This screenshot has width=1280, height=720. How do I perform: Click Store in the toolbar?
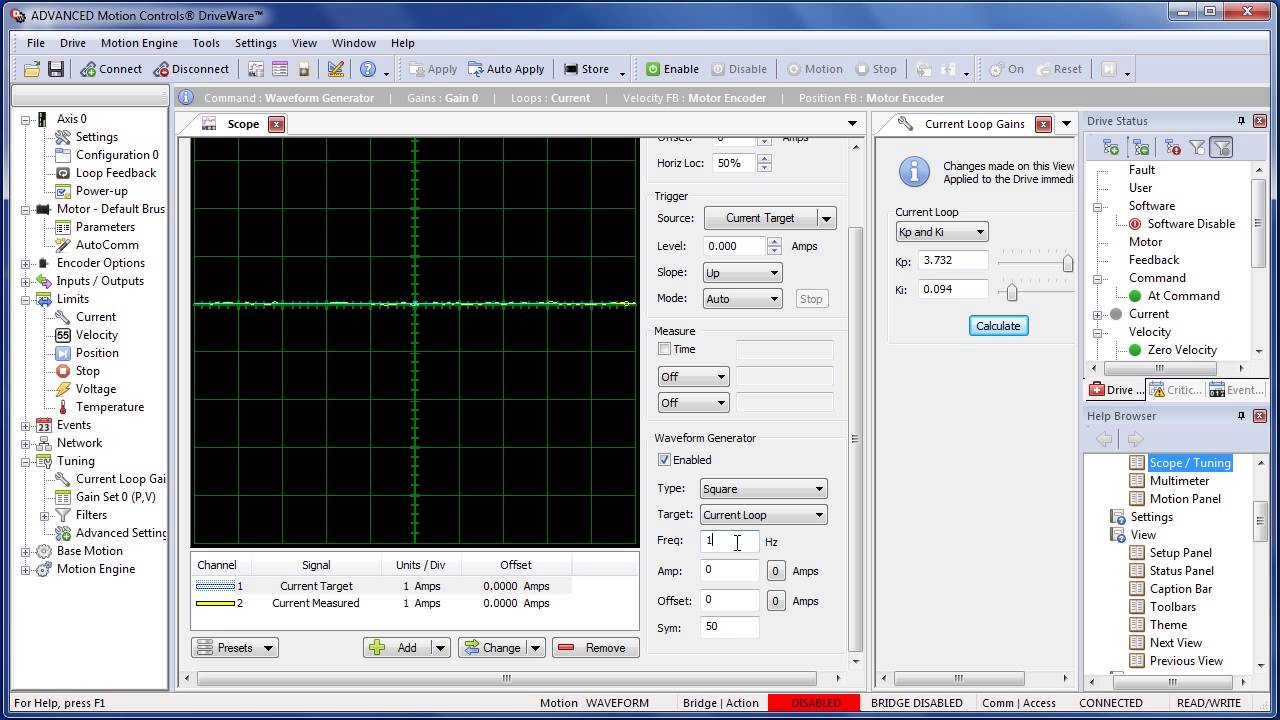click(x=586, y=69)
